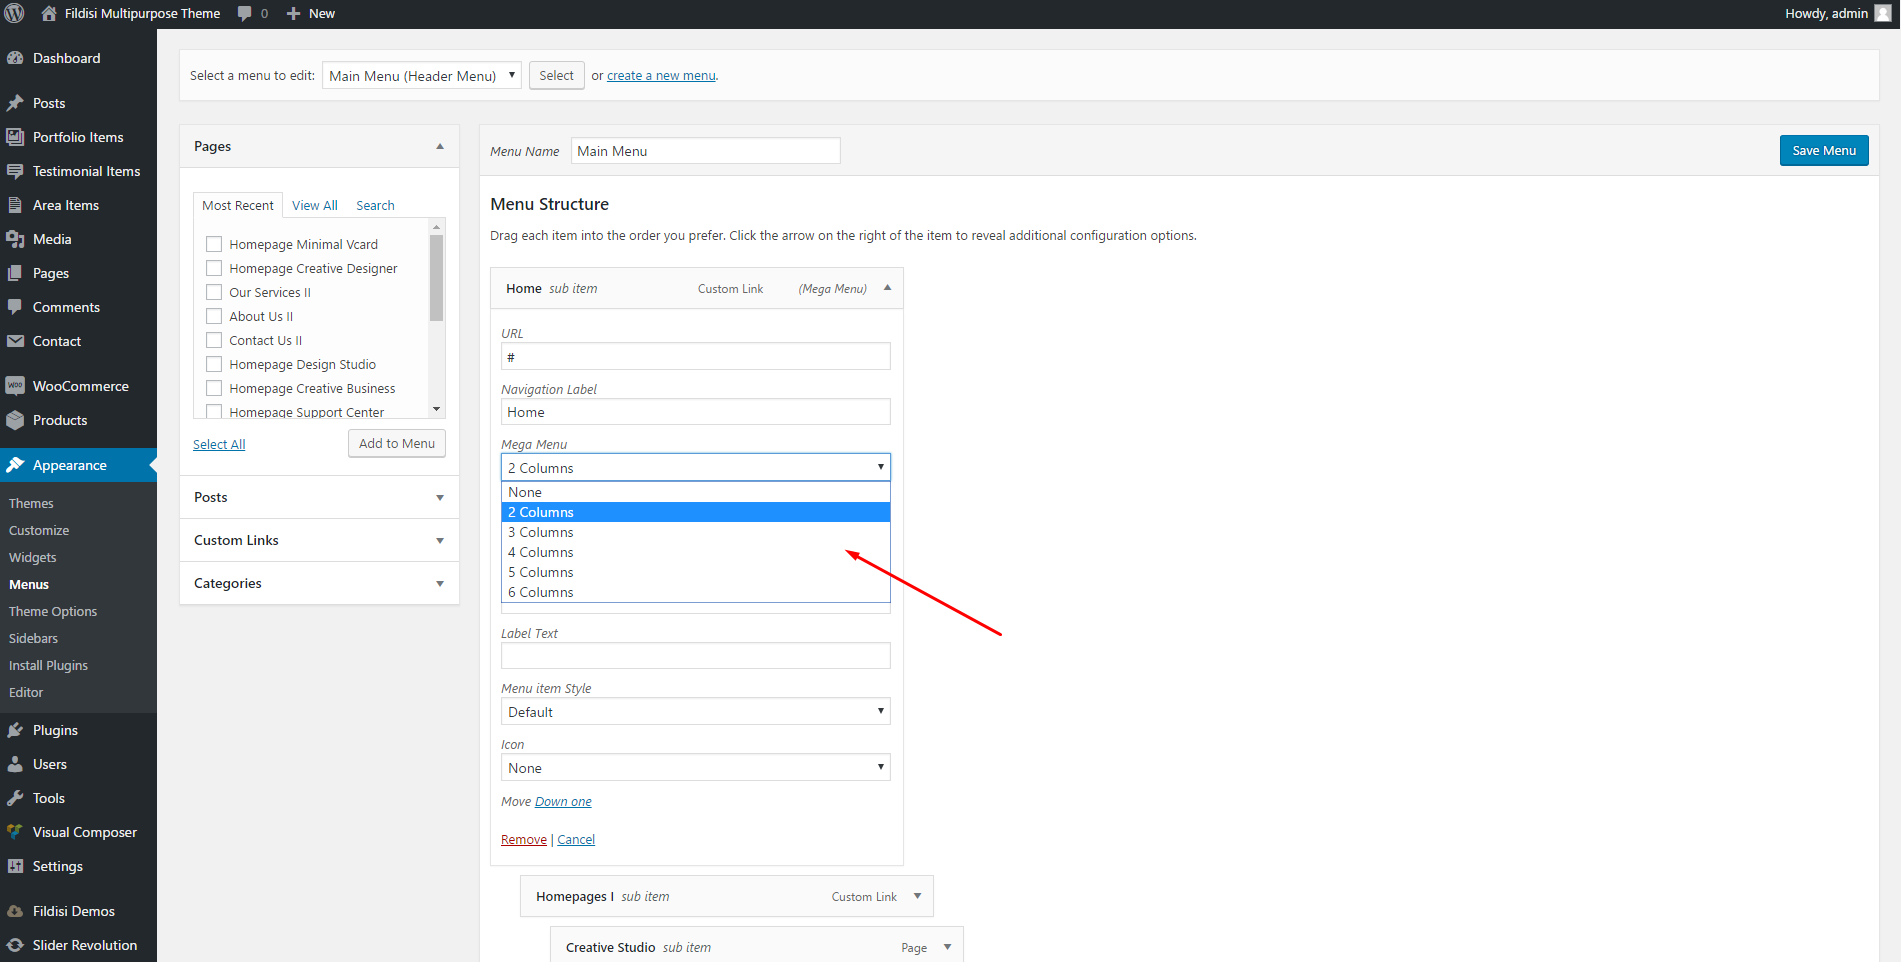Open the site home icon
This screenshot has width=1901, height=962.
pyautogui.click(x=49, y=13)
